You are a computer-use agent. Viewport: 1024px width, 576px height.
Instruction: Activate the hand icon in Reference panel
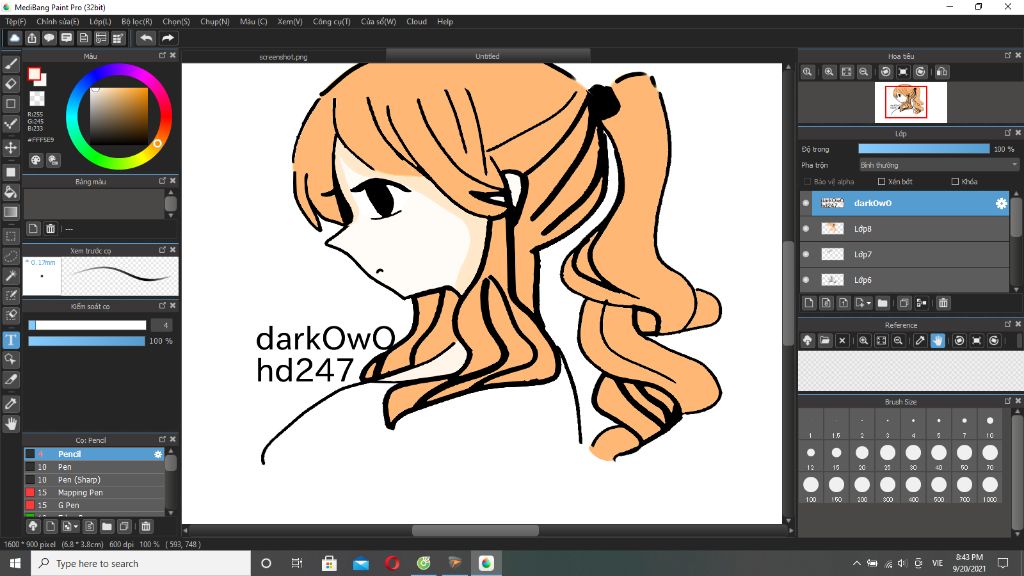[937, 341]
